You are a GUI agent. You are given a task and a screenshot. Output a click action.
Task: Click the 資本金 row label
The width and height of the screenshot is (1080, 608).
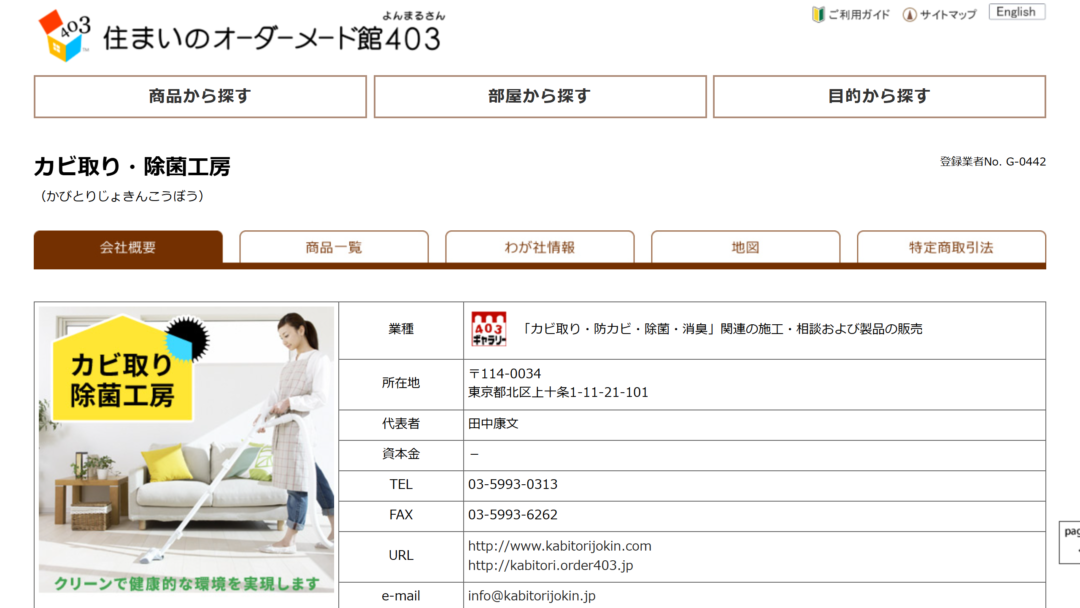point(401,454)
